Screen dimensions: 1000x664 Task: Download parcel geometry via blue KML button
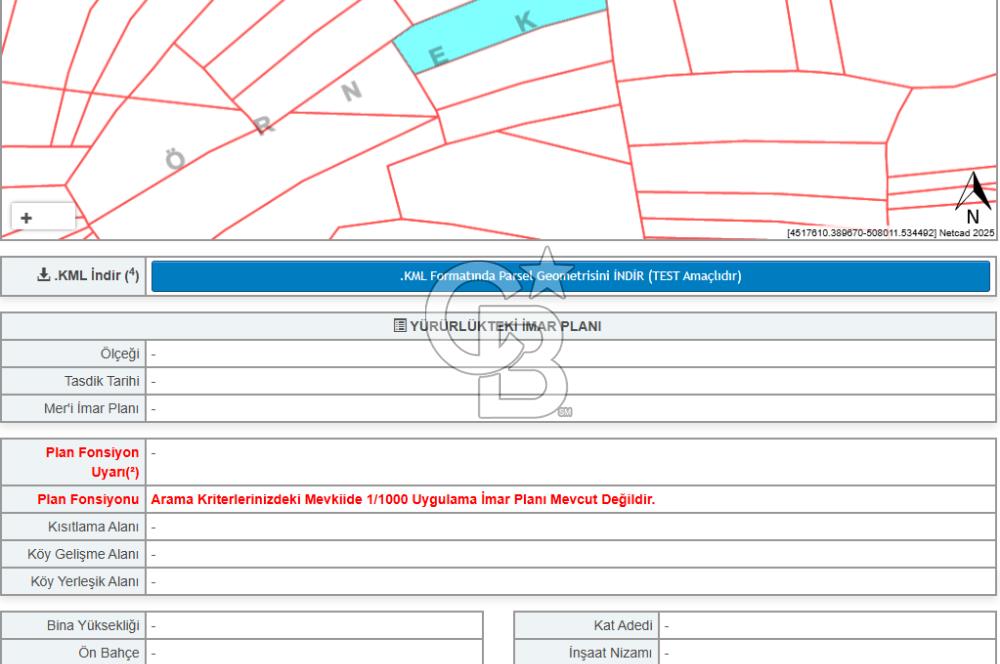pos(570,276)
